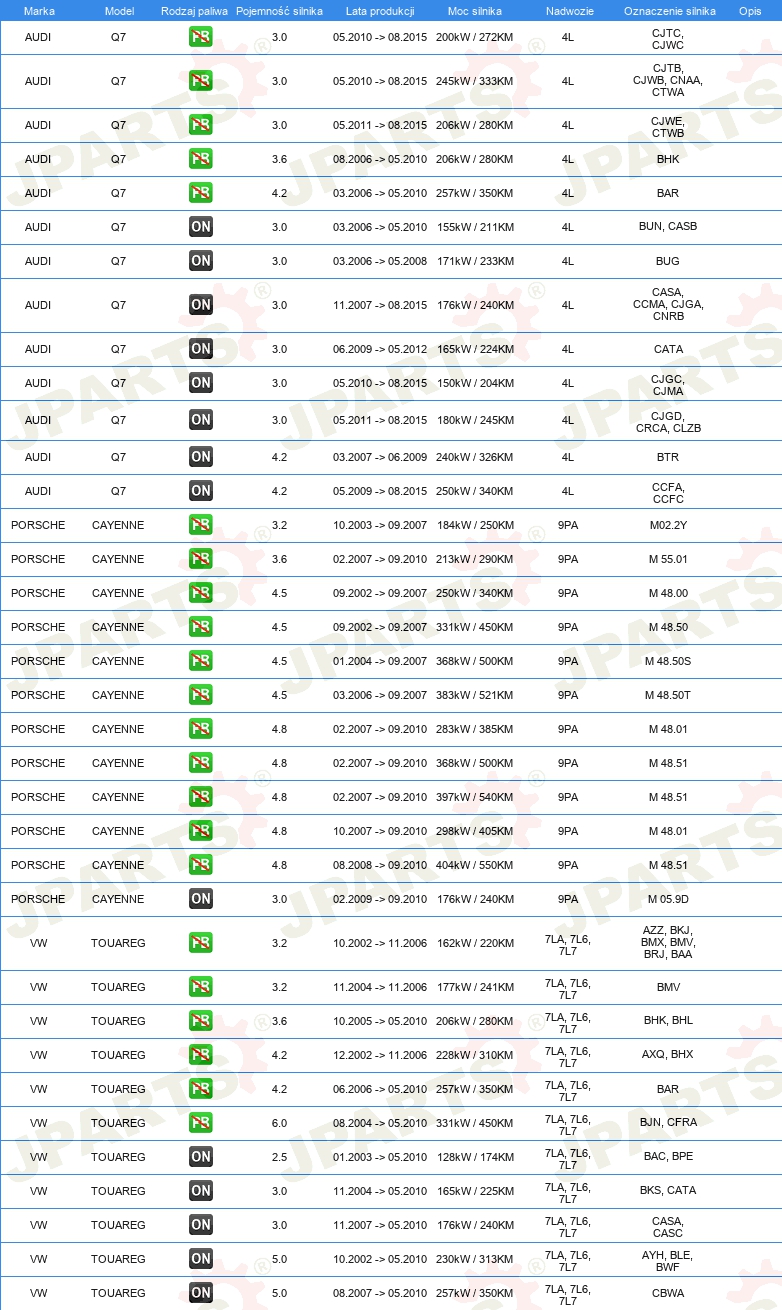Click the '200kW / 272KM' power cell
782x1310 pixels.
point(475,37)
